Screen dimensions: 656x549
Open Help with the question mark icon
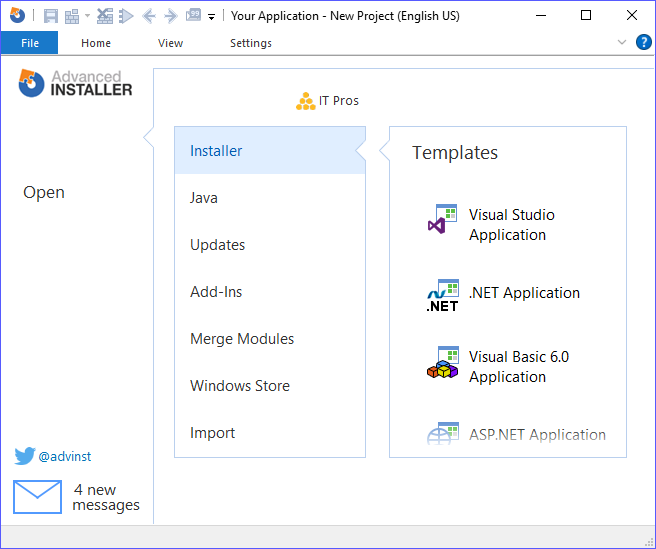point(643,42)
